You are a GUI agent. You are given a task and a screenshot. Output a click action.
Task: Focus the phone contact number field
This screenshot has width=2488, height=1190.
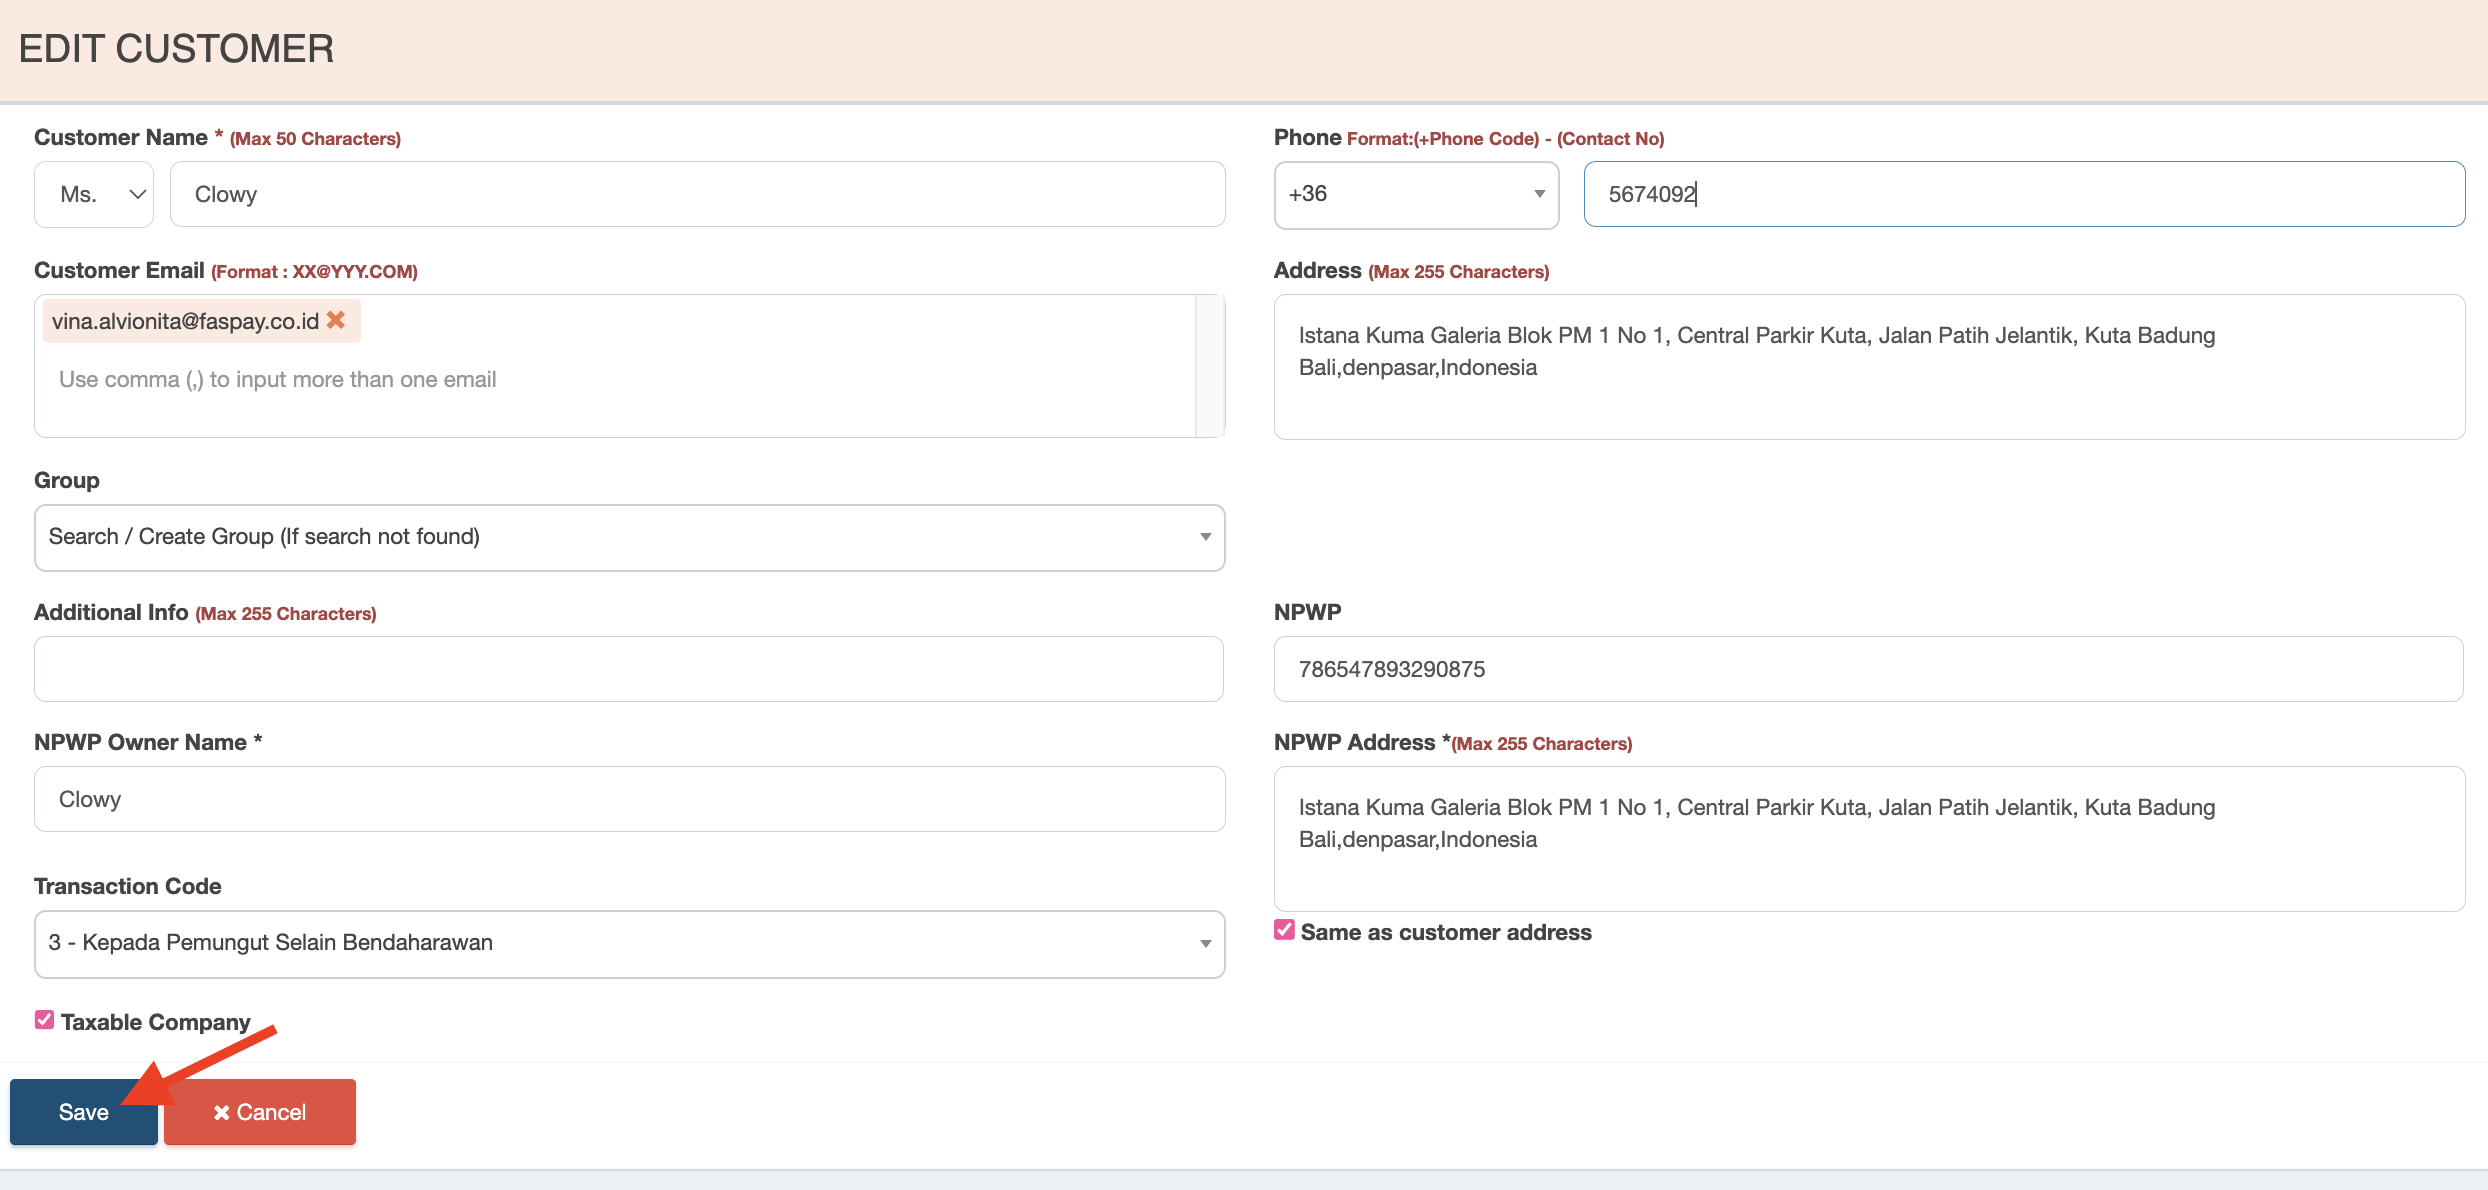pyautogui.click(x=2023, y=194)
